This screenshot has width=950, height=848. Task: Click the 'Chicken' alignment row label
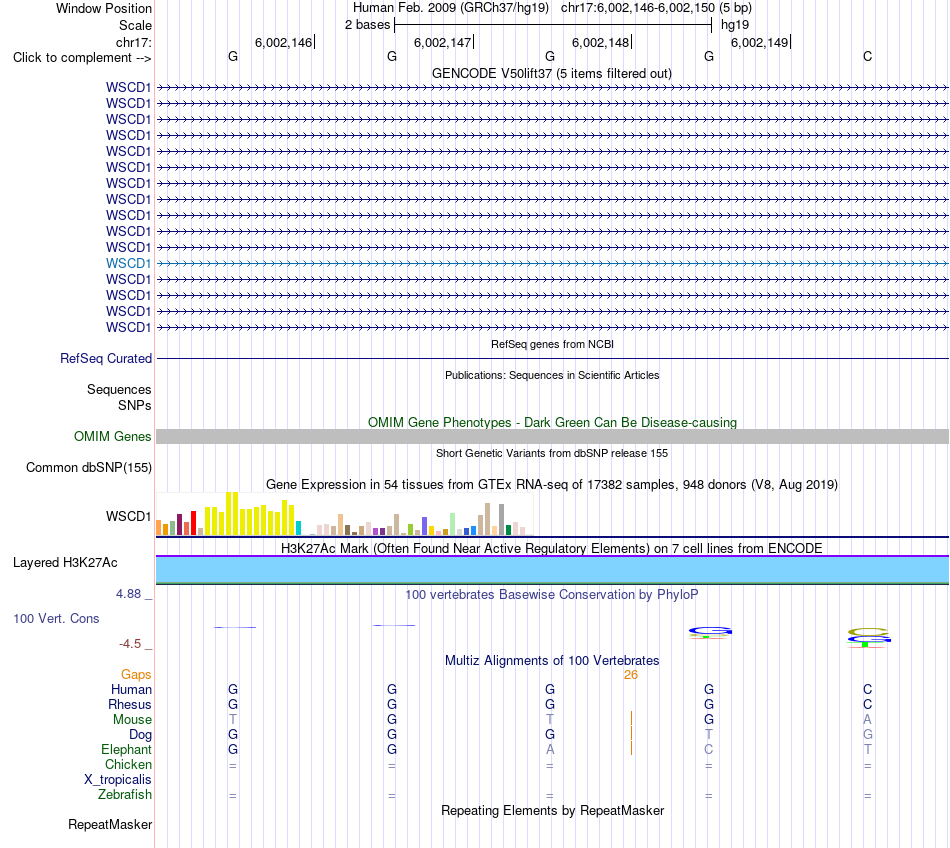128,764
